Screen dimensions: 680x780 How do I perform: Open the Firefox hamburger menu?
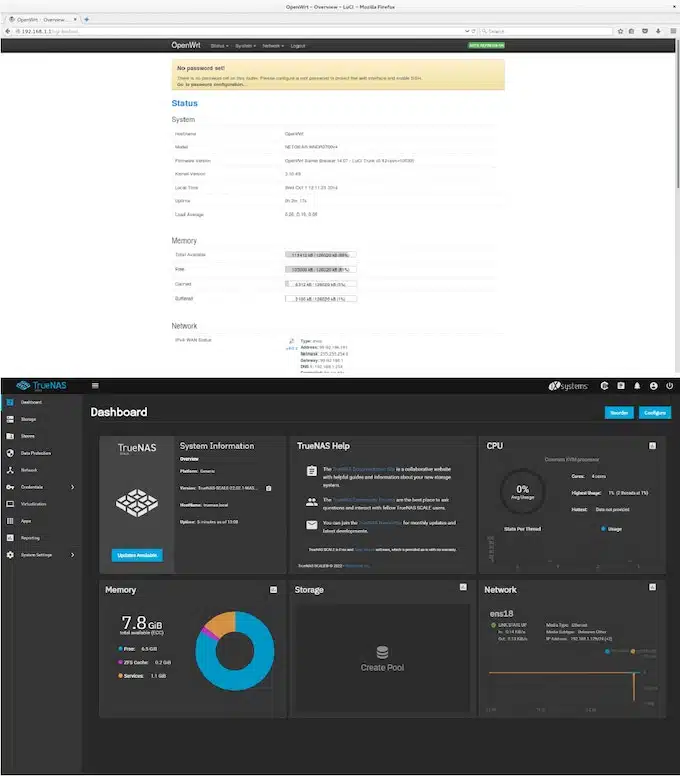(x=673, y=31)
